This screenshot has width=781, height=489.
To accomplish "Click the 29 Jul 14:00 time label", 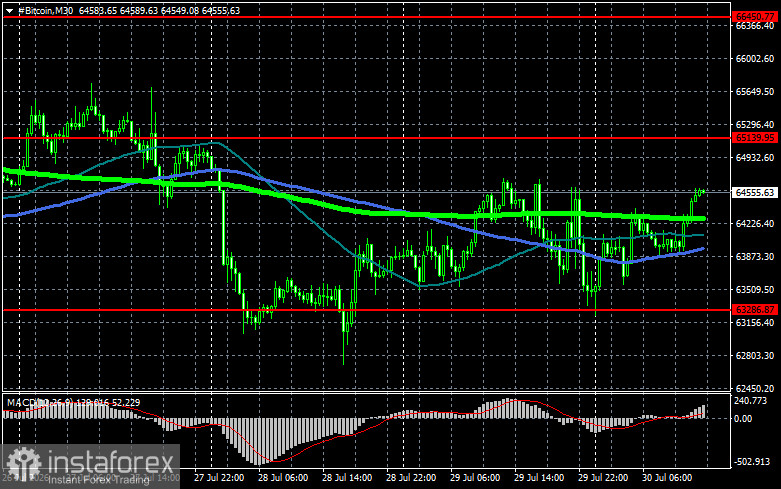I will (x=539, y=478).
